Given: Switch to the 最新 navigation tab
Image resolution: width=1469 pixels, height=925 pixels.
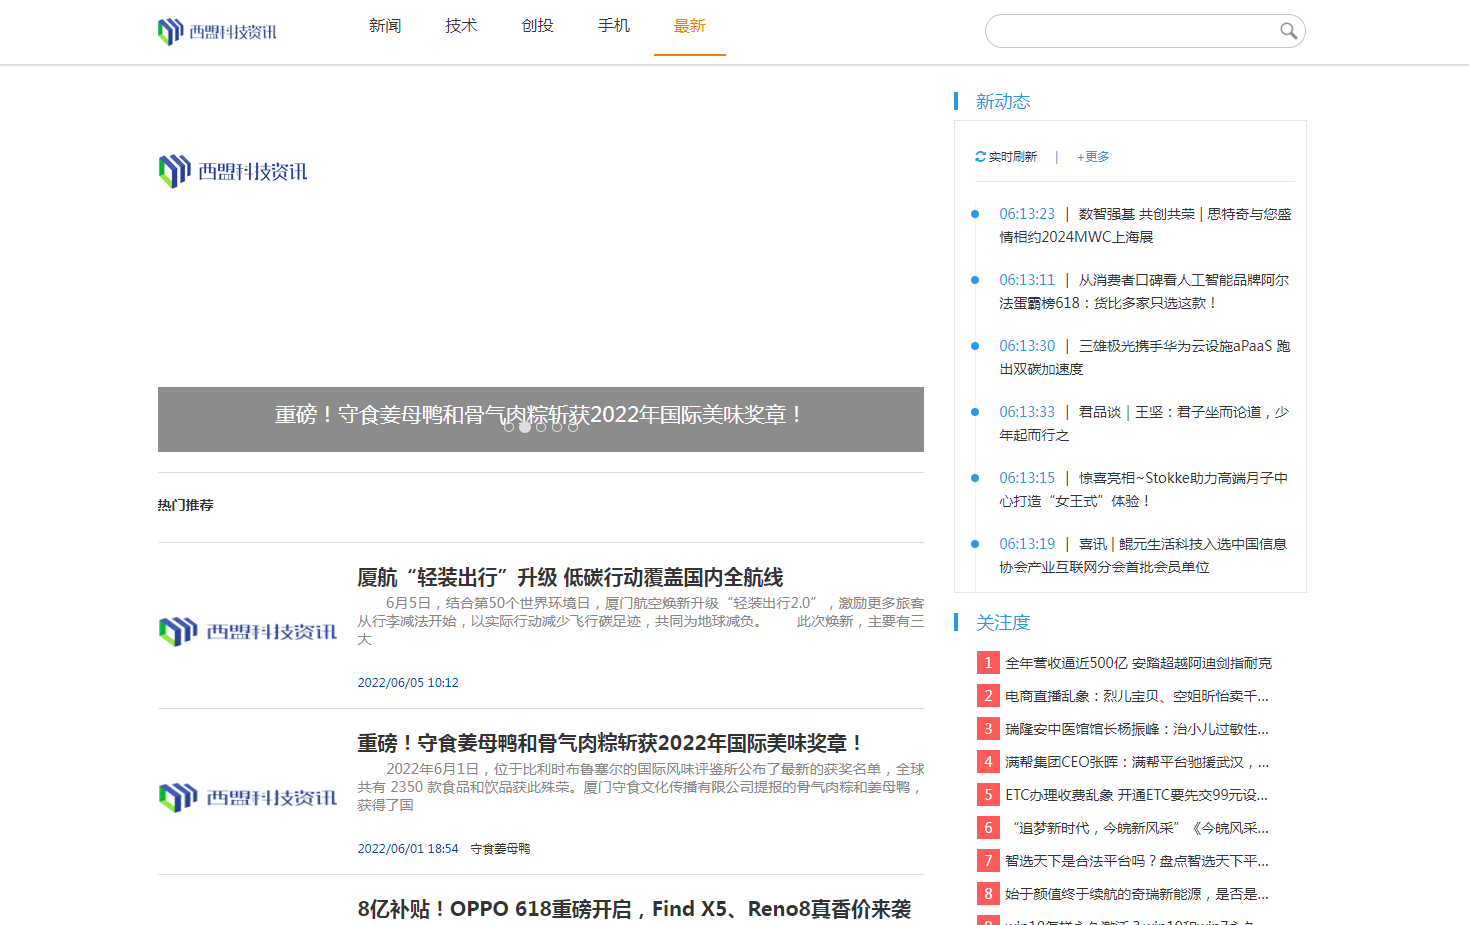Looking at the screenshot, I should pos(690,26).
